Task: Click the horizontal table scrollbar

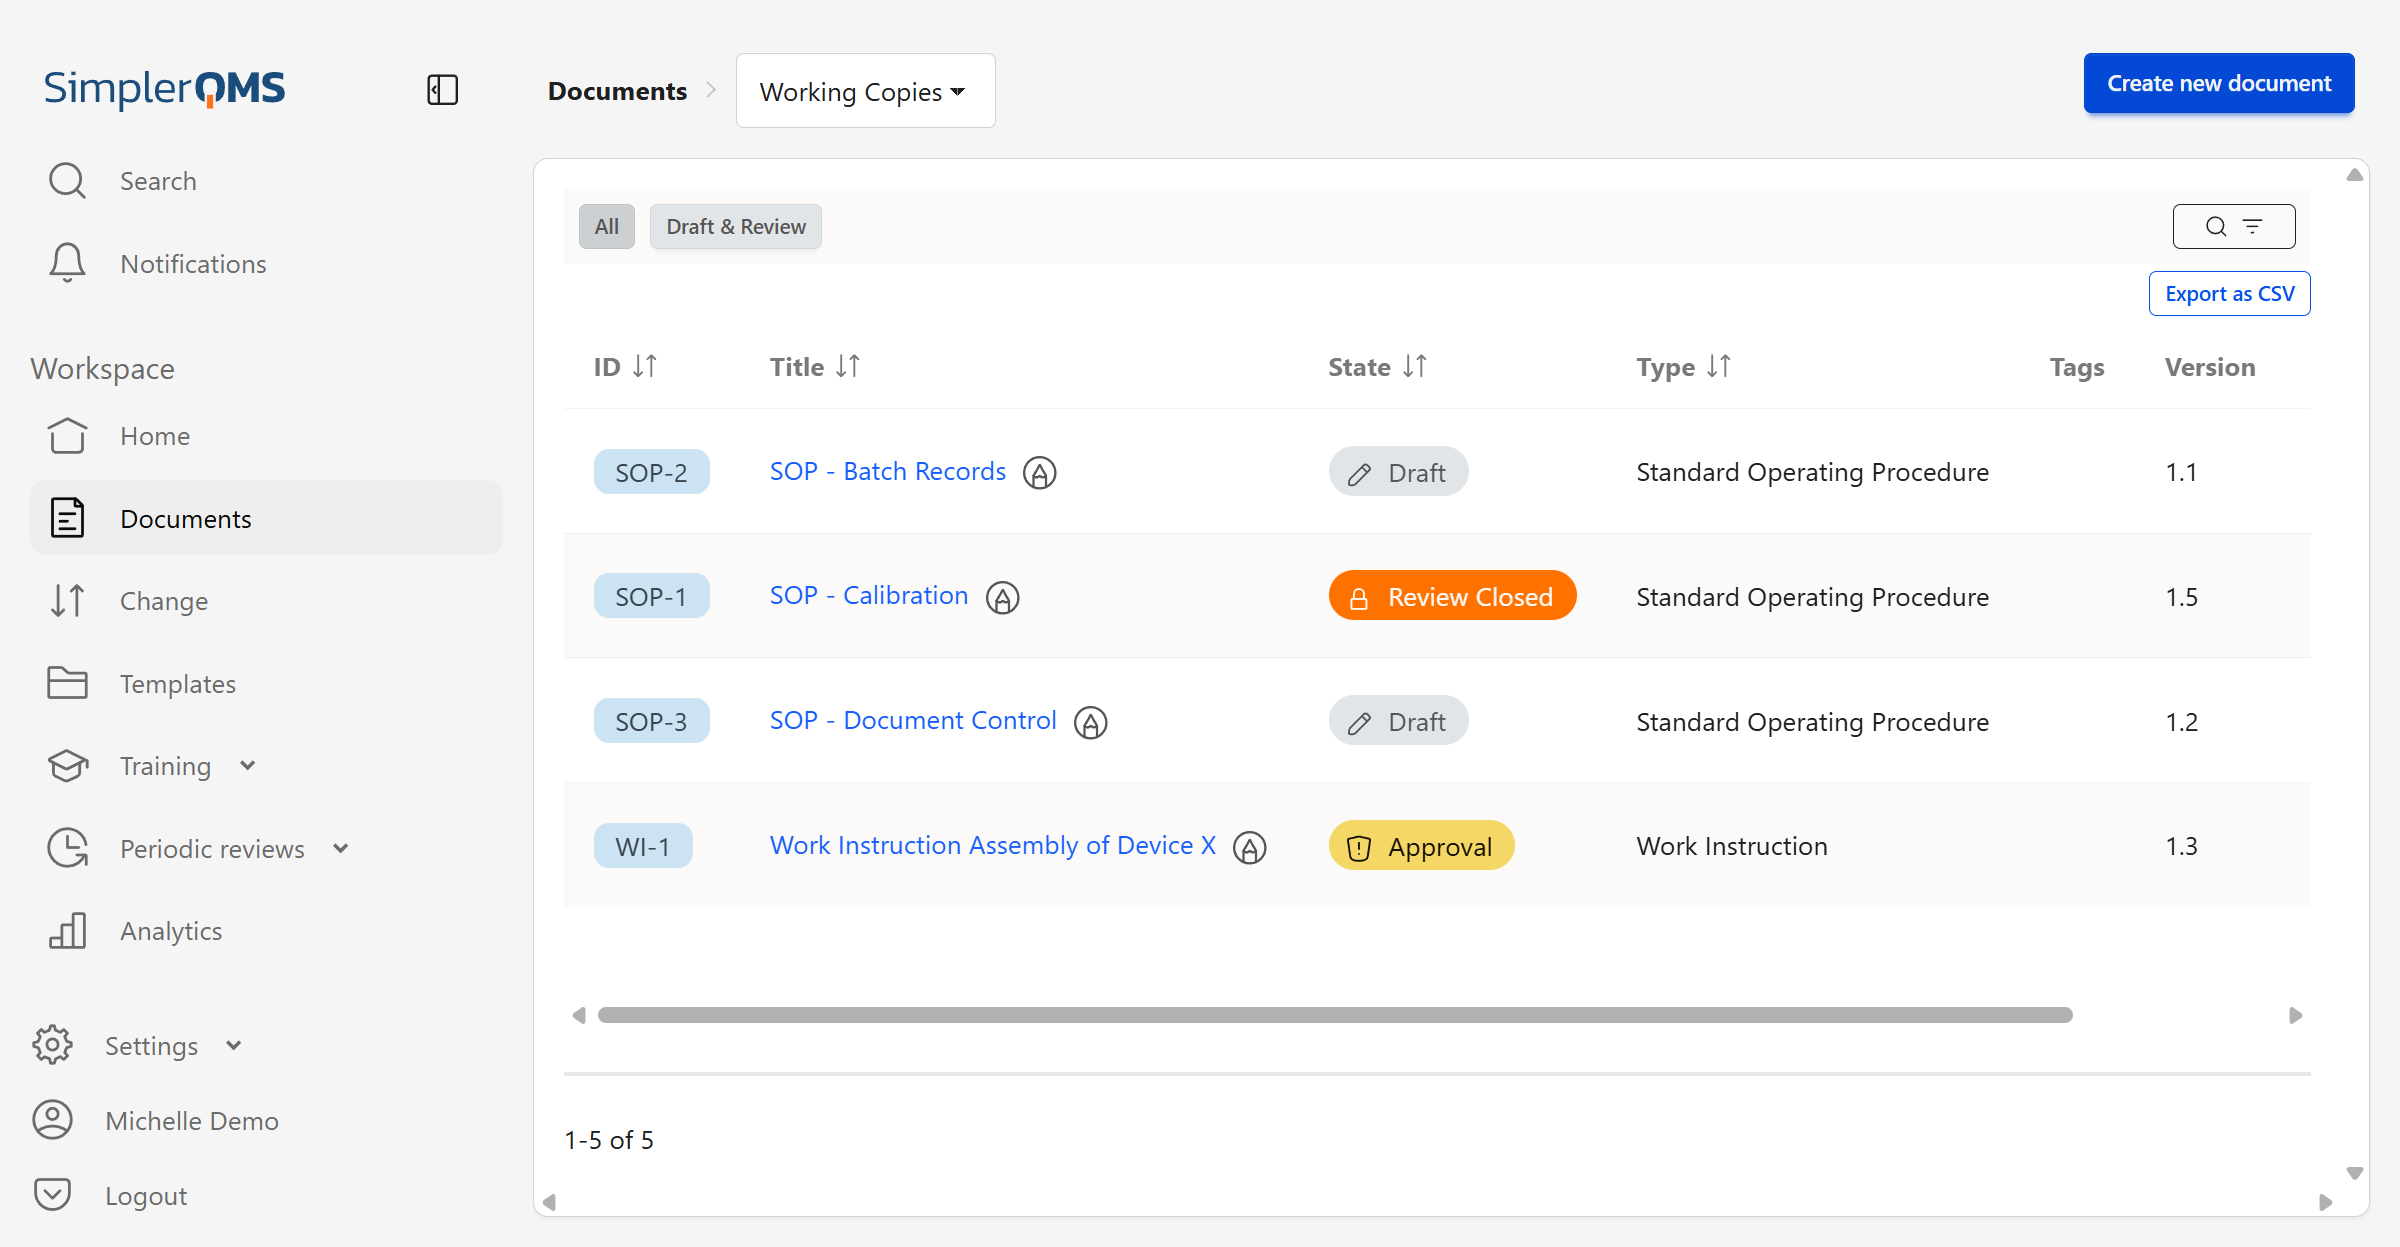Action: coord(1334,1015)
